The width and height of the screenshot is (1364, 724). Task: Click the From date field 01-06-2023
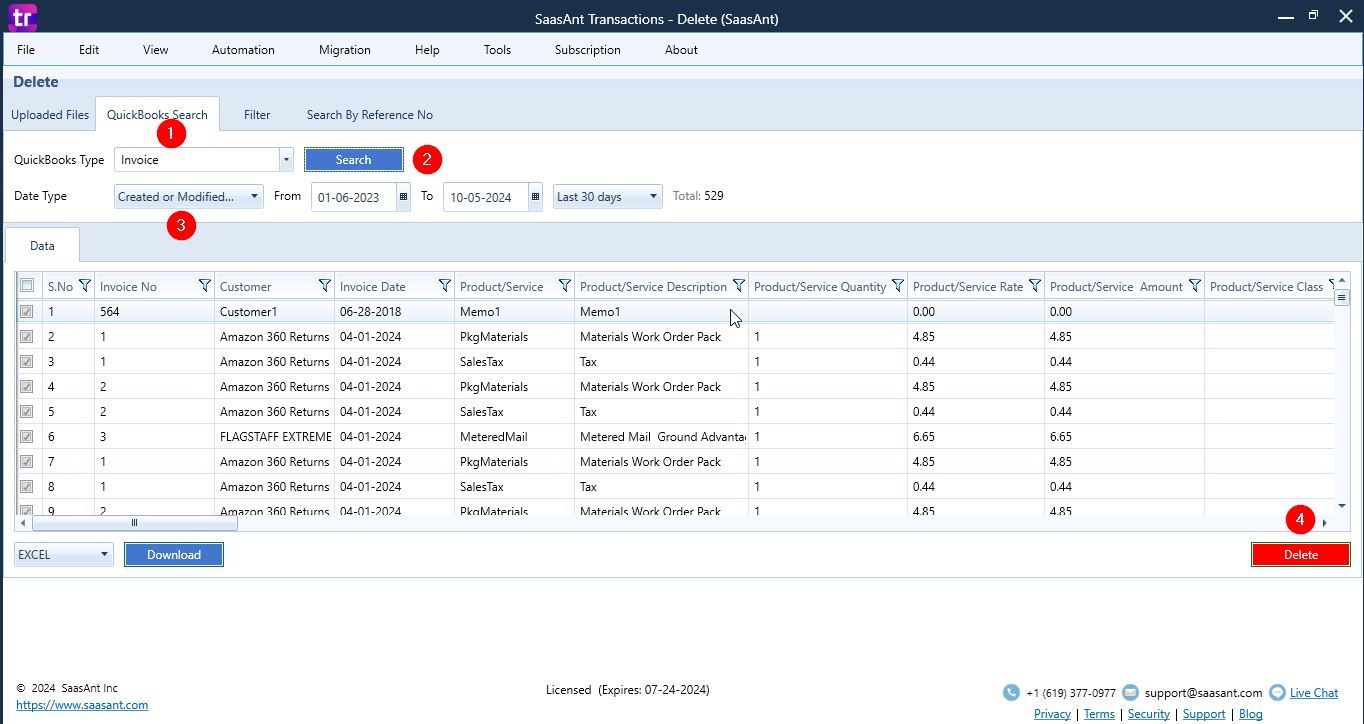(x=354, y=197)
